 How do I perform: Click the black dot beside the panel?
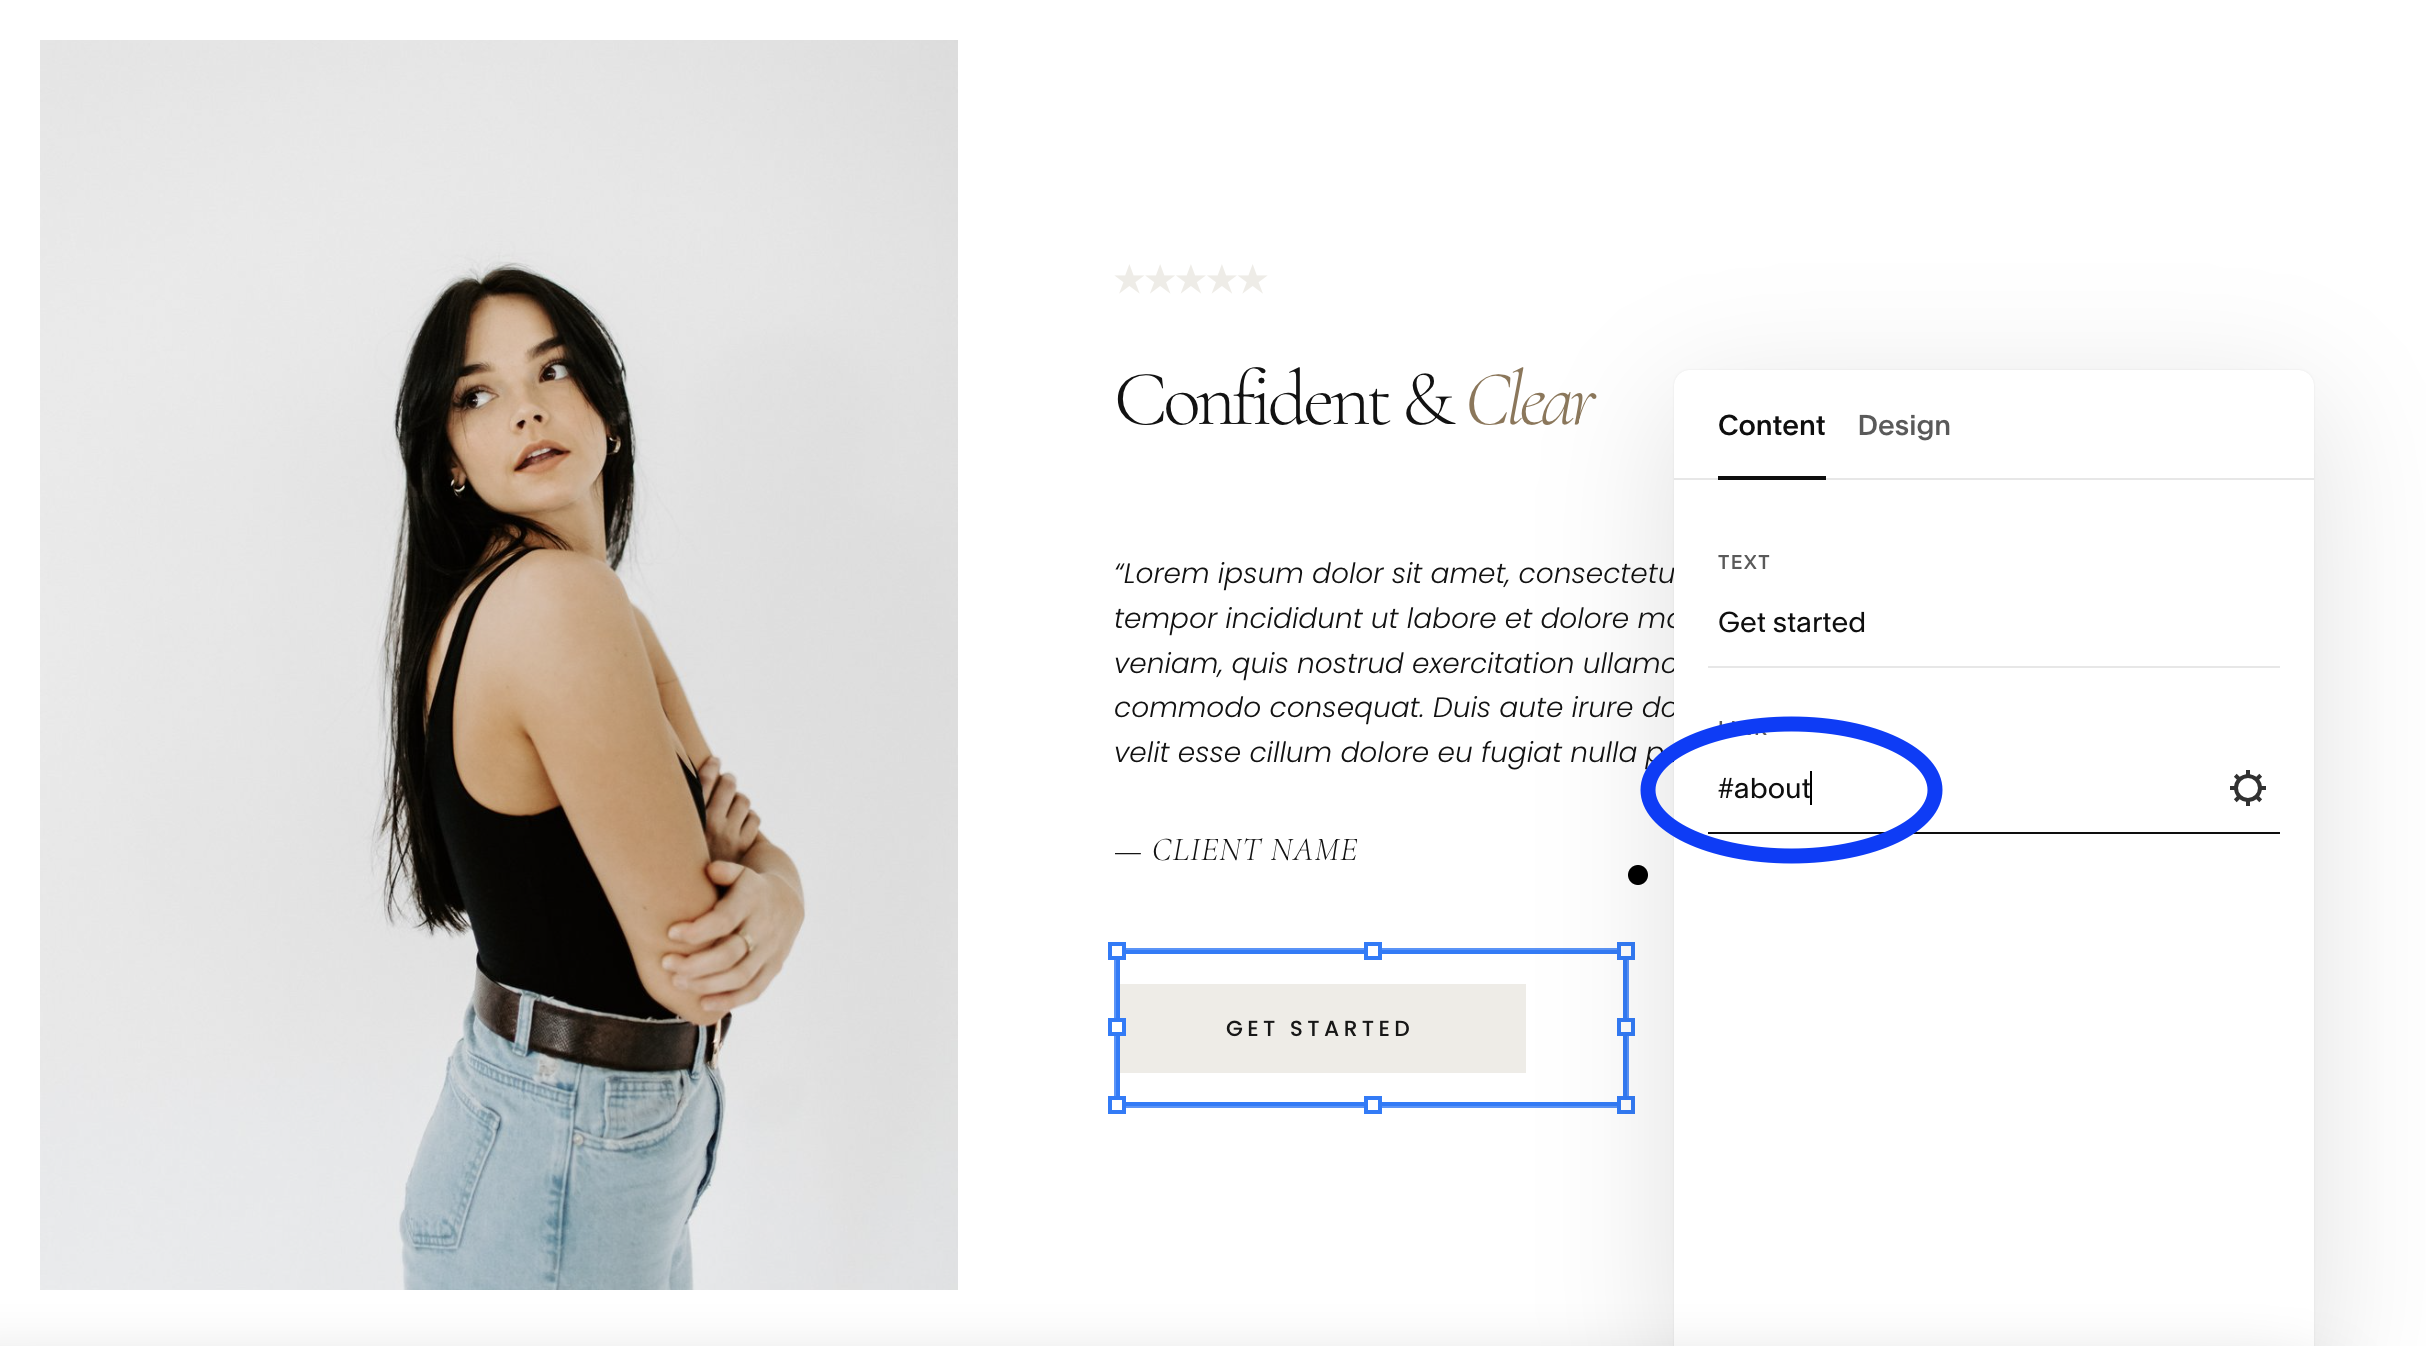tap(1637, 875)
